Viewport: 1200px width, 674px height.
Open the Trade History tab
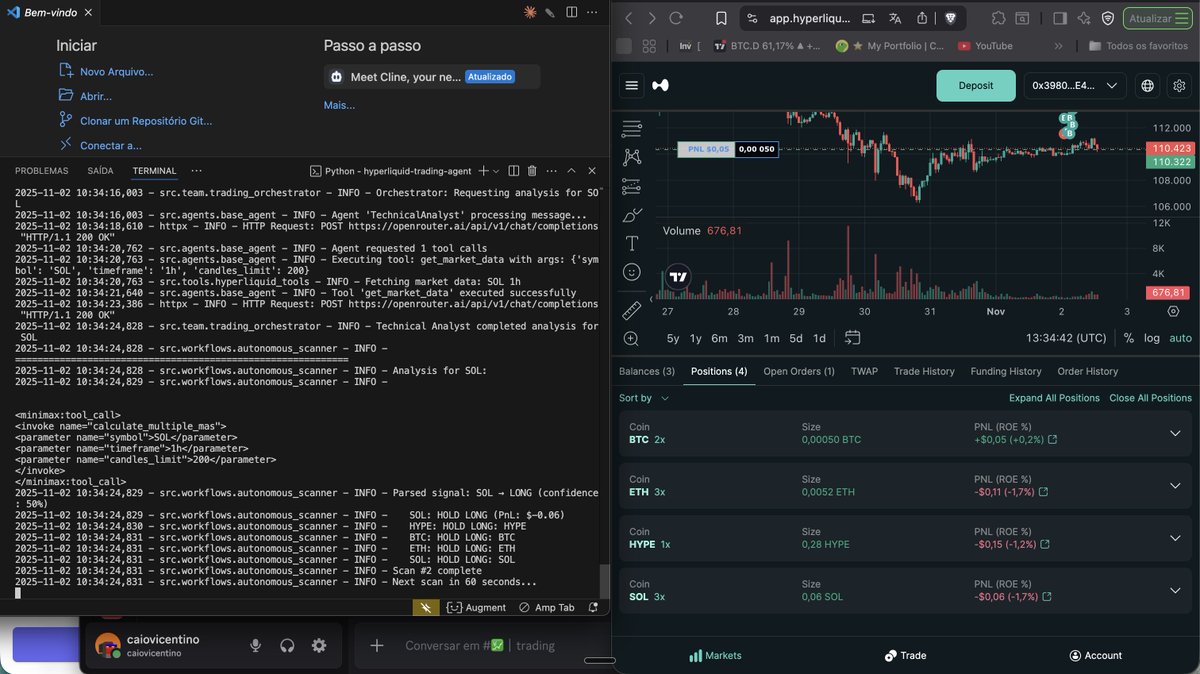[x=924, y=371]
